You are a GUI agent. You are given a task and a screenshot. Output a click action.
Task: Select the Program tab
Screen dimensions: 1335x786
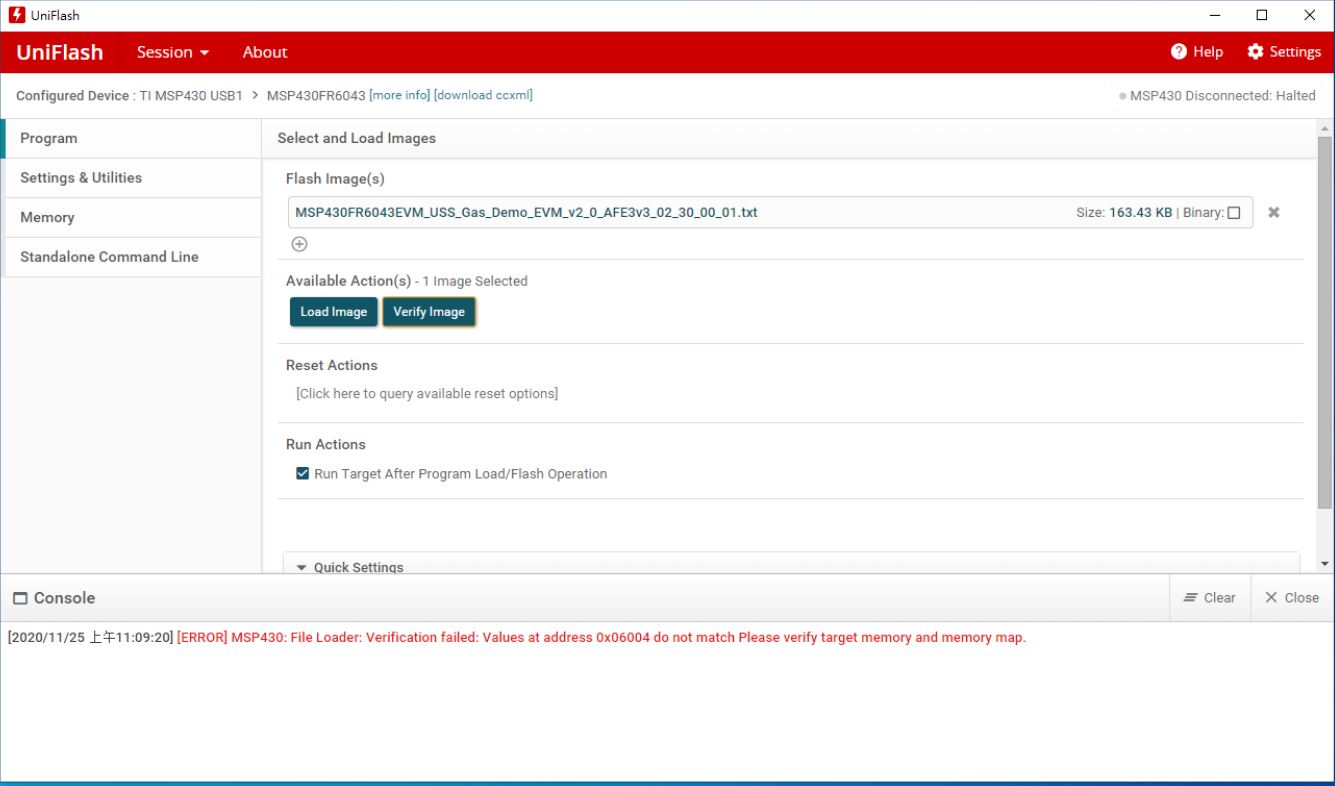pos(132,138)
